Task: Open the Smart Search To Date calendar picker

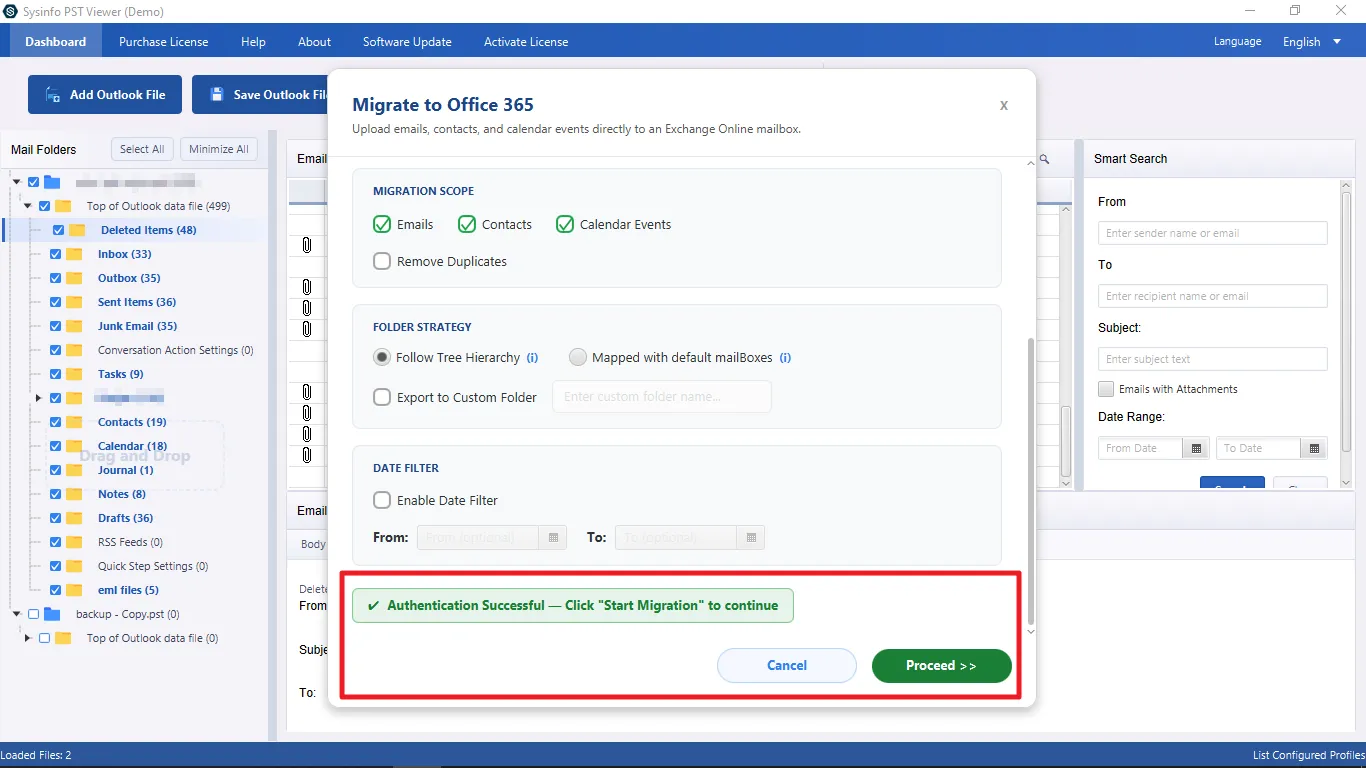Action: point(1315,448)
